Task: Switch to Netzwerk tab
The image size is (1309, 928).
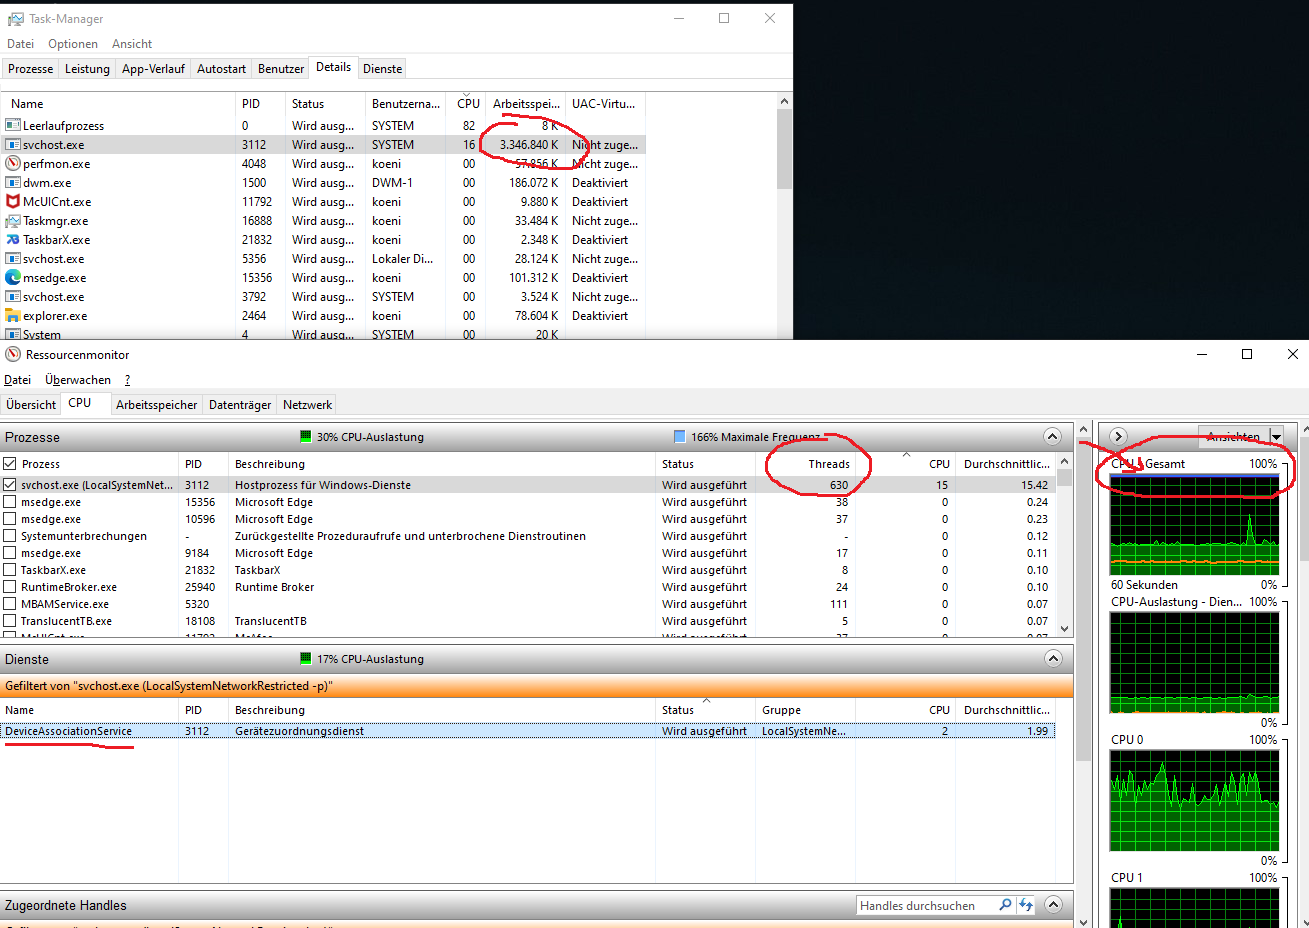Action: [x=307, y=405]
